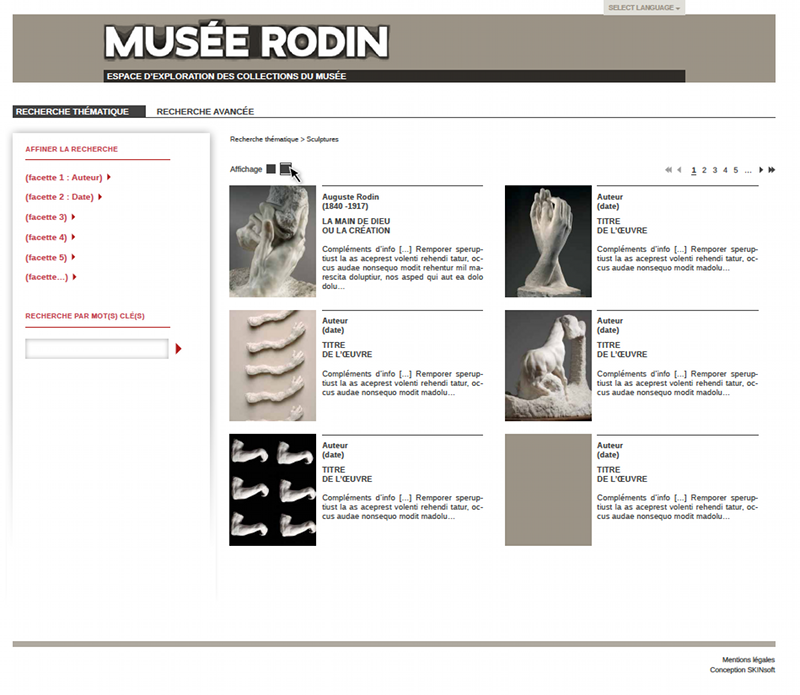Jump to last results page arrow
800x695 pixels.
coord(771,170)
